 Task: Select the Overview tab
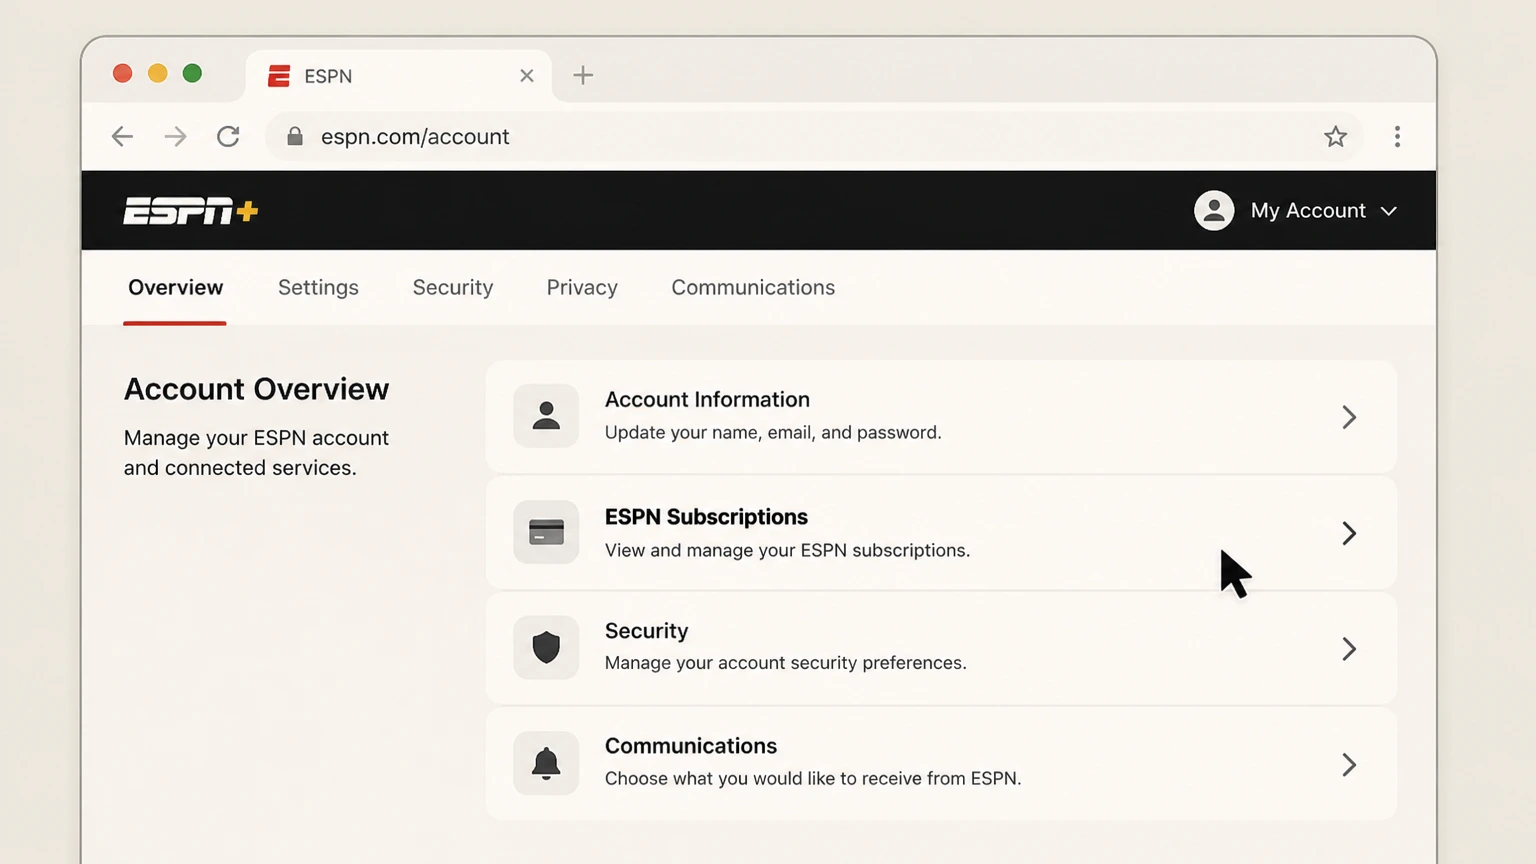[x=175, y=288]
